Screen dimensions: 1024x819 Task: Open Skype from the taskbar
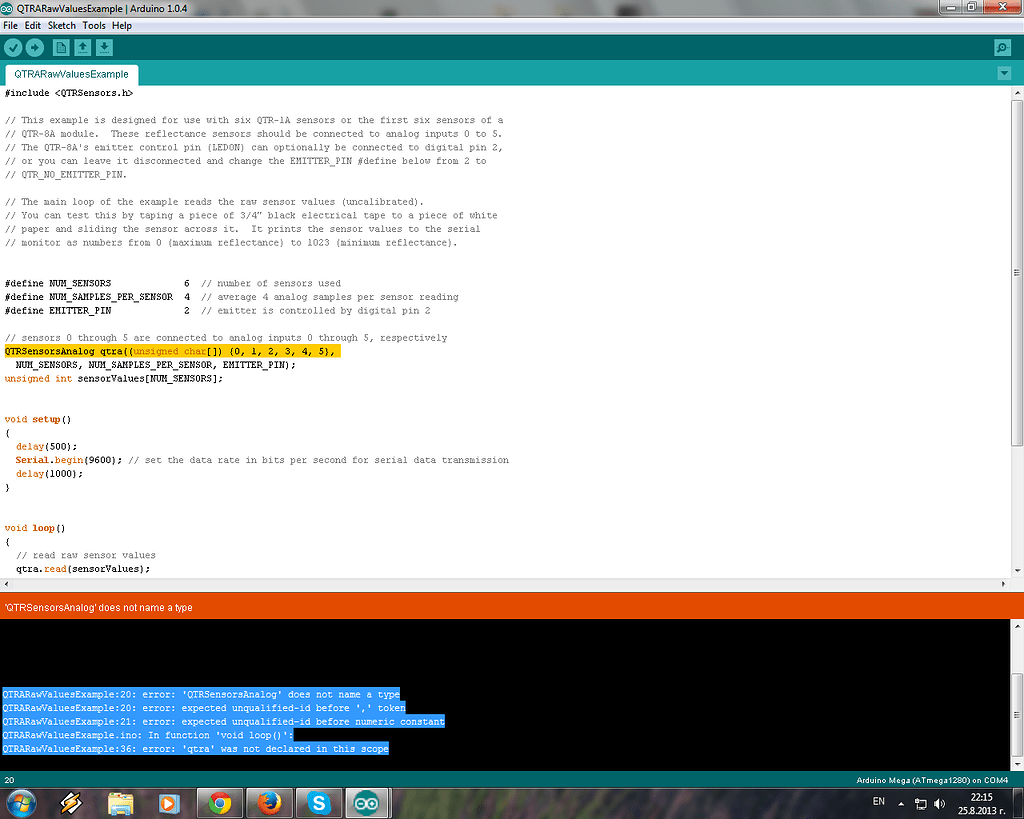pos(318,803)
